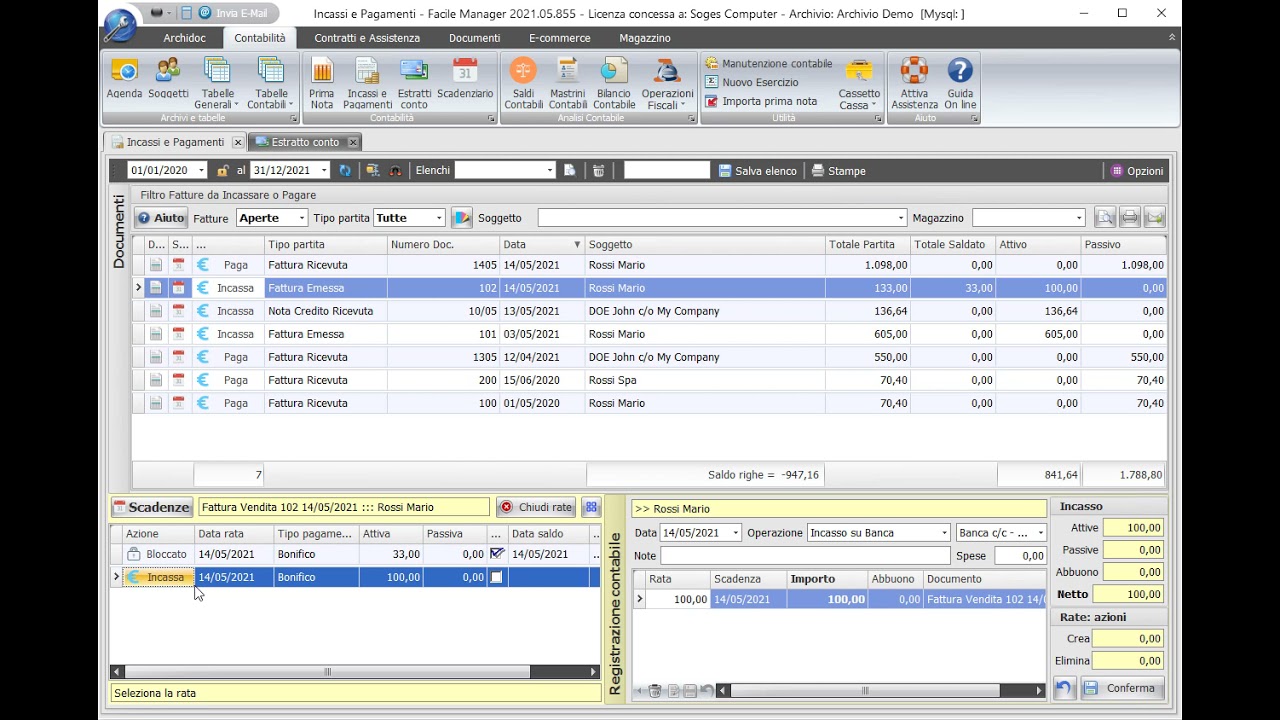Image resolution: width=1280 pixels, height=720 pixels.
Task: Click the Facile Manager application logo
Action: point(121,24)
